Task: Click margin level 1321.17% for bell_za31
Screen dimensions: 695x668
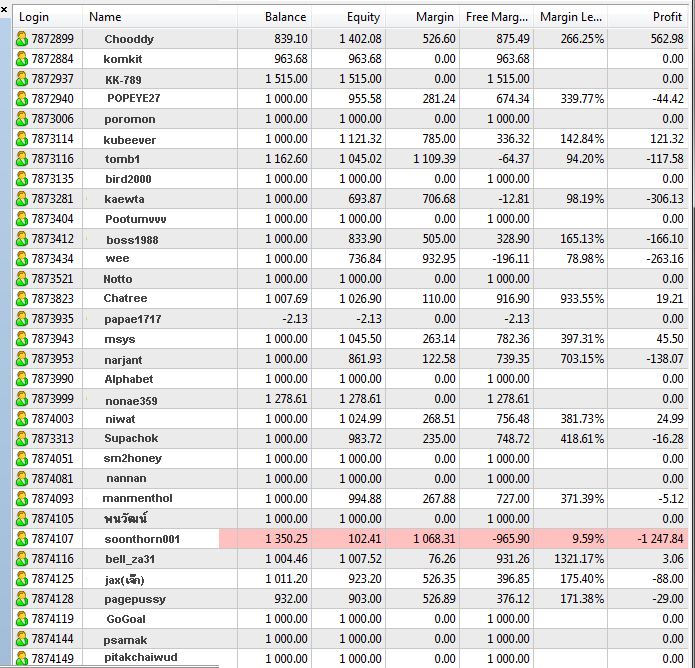Action: 579,559
